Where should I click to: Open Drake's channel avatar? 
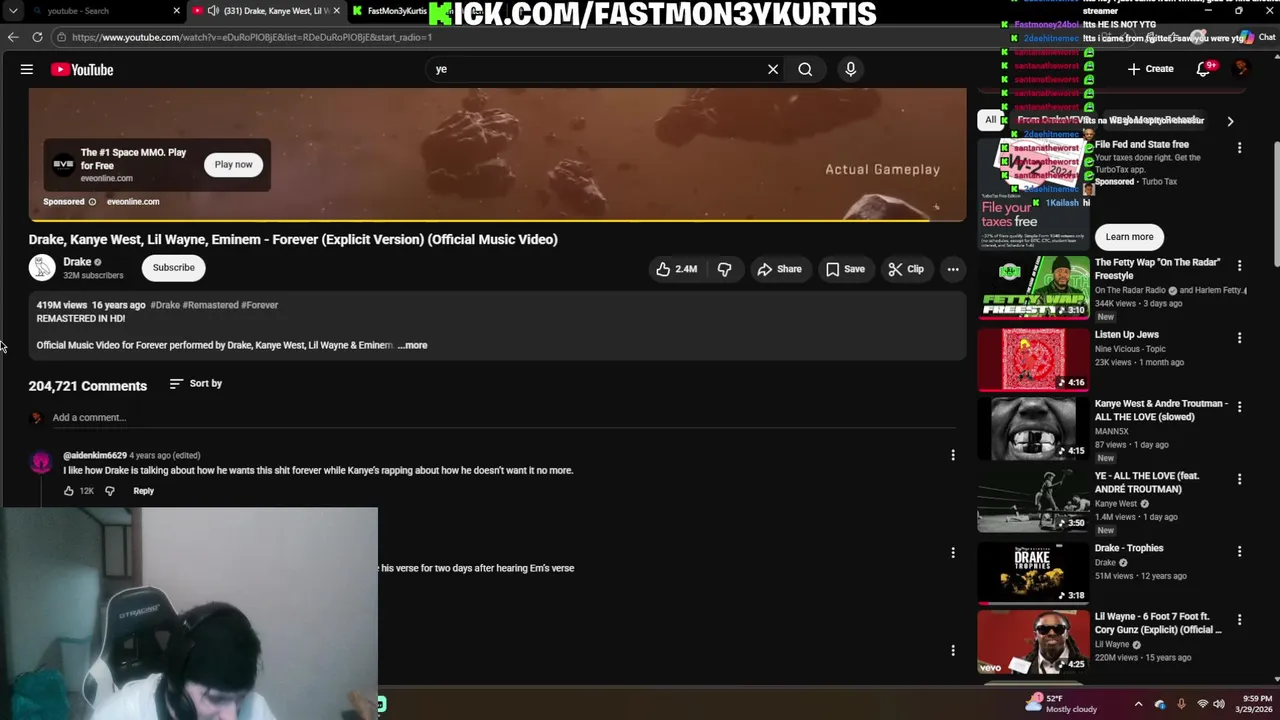pos(42,267)
